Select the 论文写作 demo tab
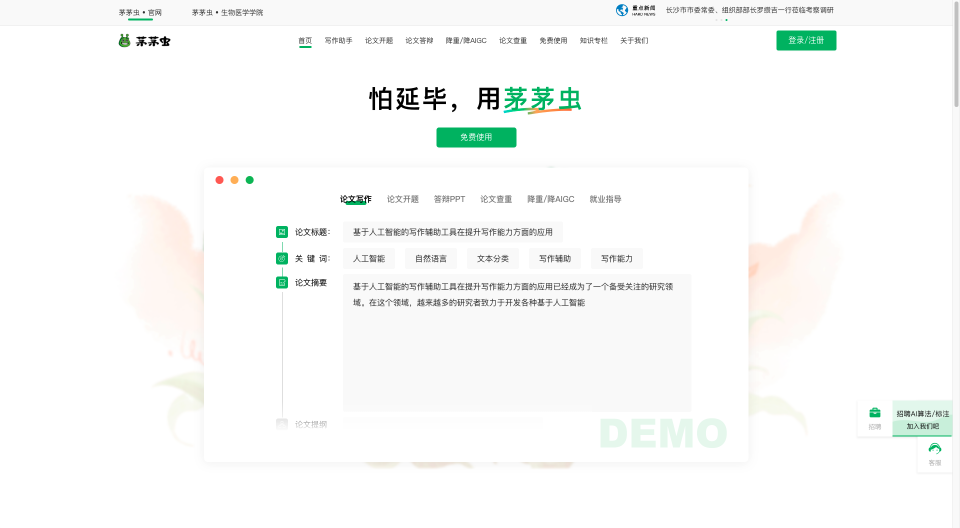 pos(356,199)
